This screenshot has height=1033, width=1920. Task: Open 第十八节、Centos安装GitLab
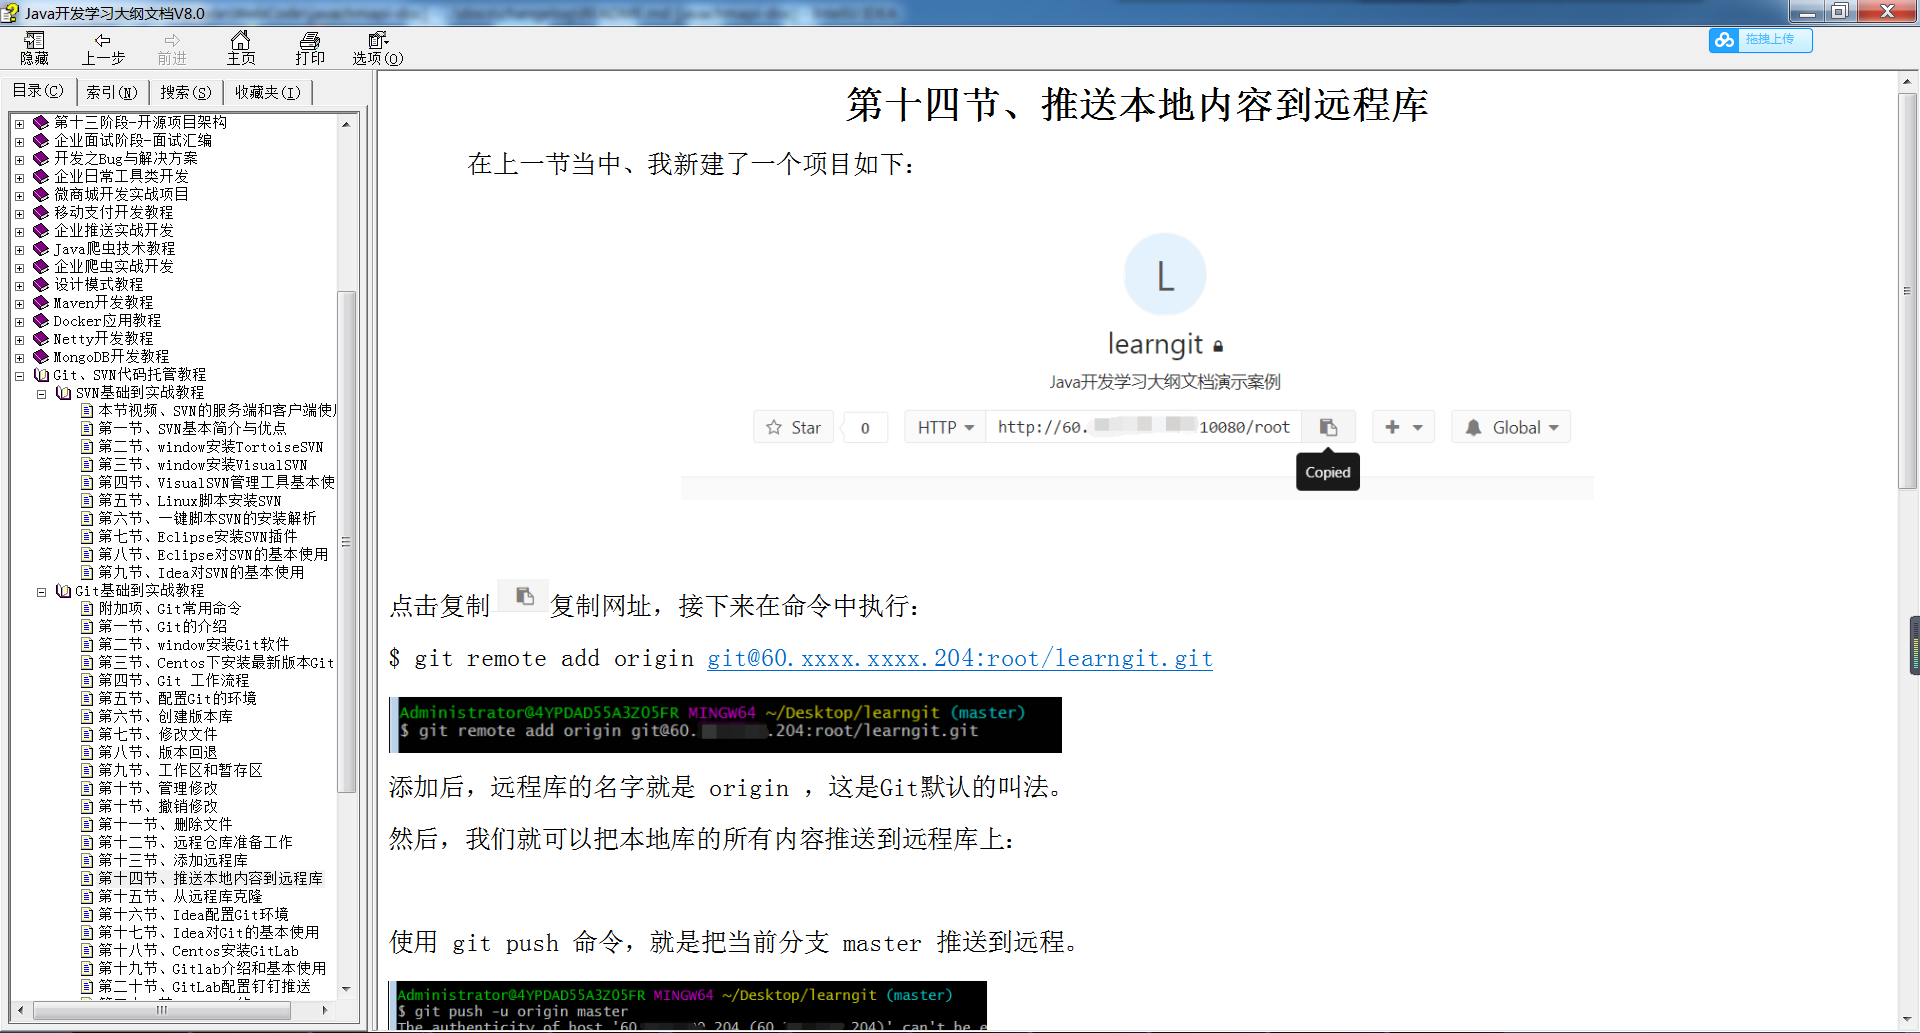point(198,950)
